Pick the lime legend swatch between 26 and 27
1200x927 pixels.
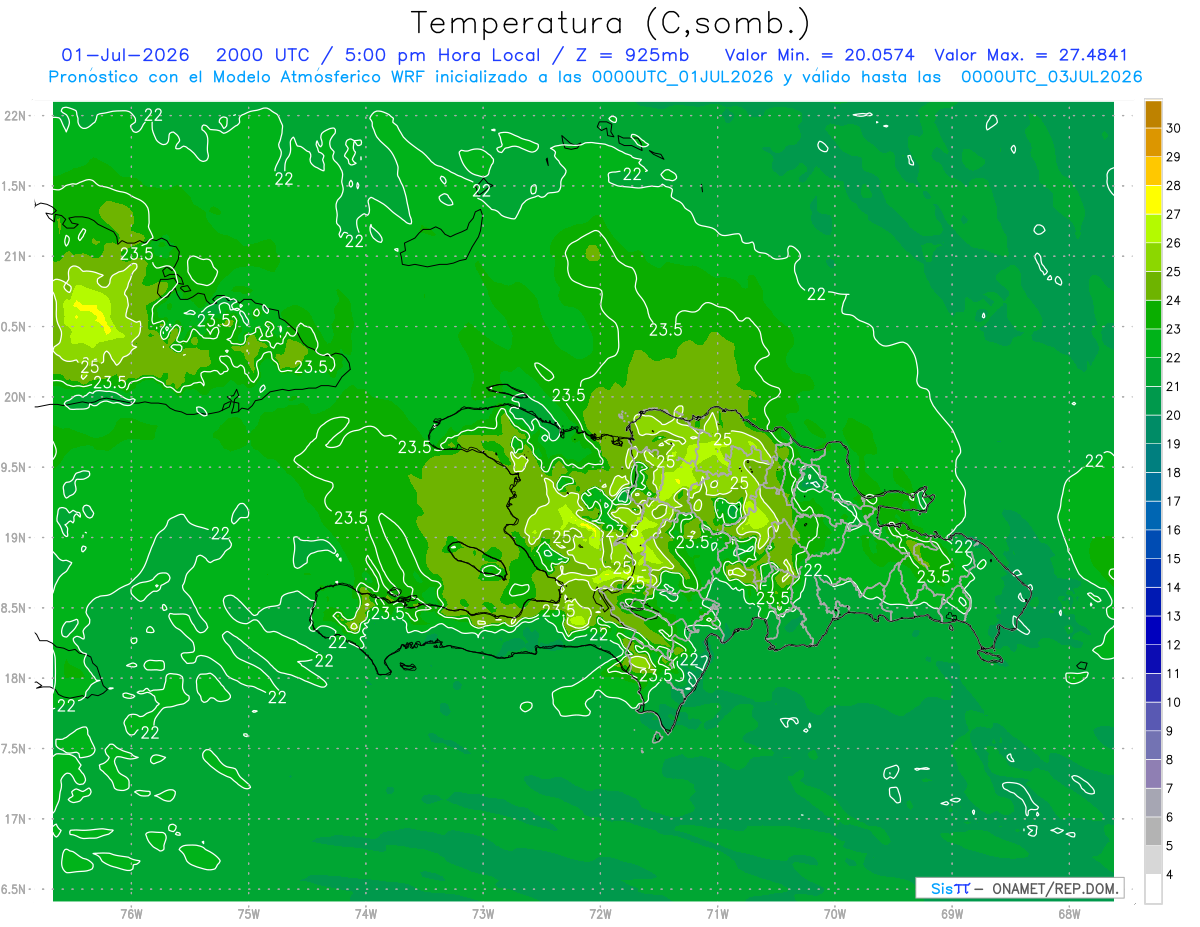[x=1153, y=229]
